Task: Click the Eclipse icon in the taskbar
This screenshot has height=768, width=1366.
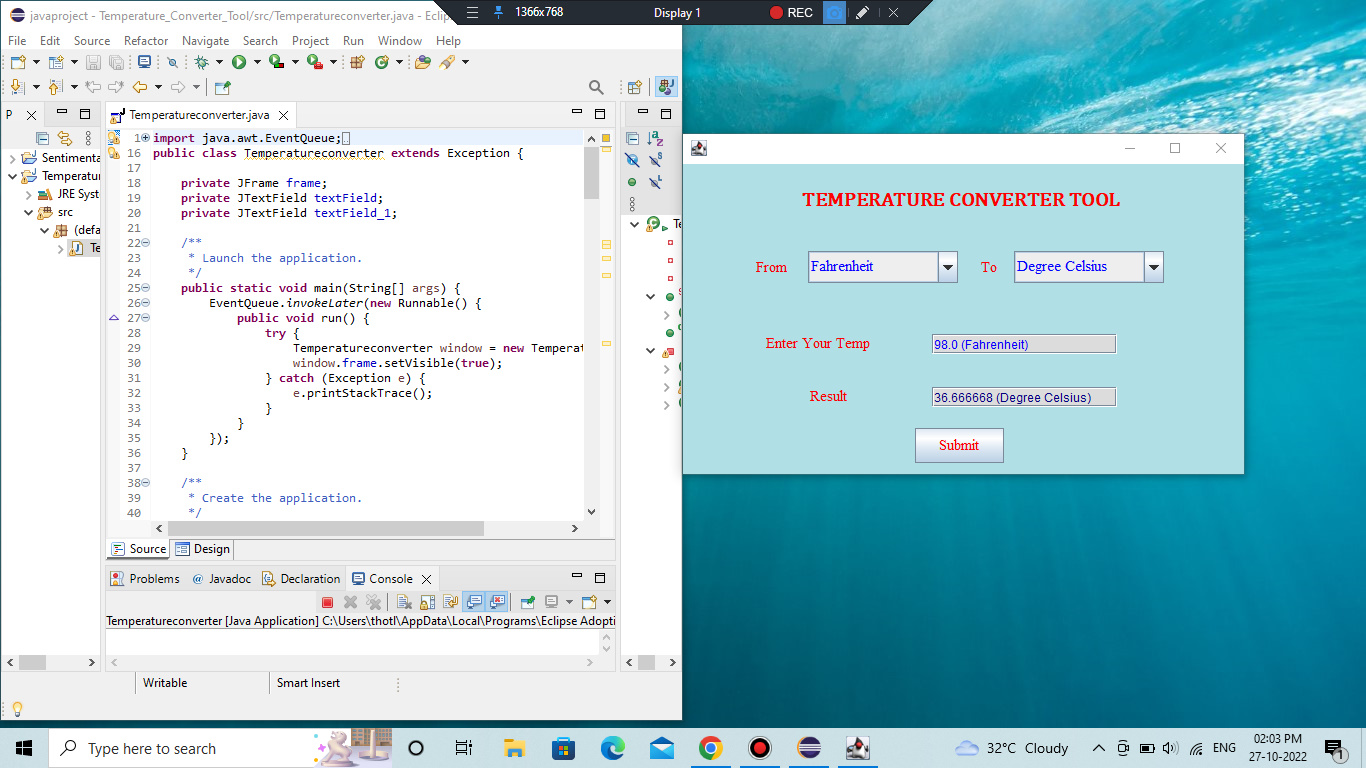Action: pos(809,748)
